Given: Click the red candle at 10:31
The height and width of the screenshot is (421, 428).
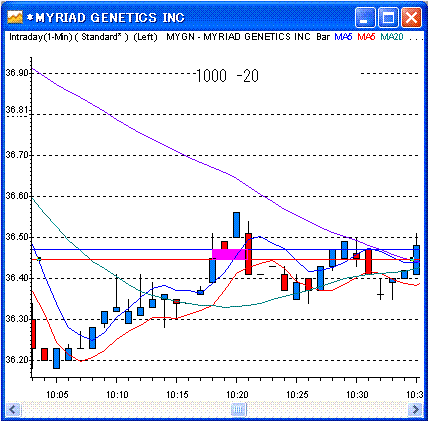Looking at the screenshot, I should point(368,261).
